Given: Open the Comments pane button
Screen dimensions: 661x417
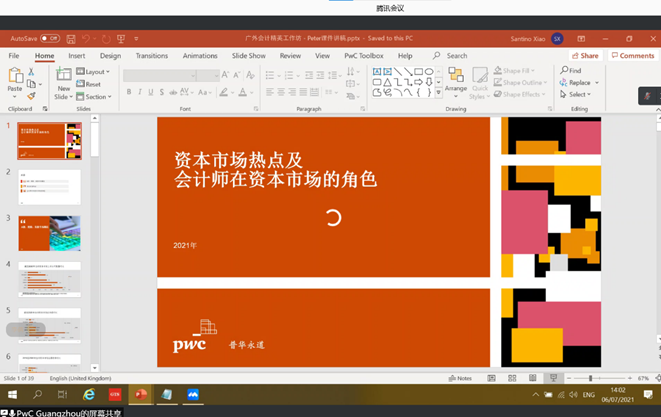Looking at the screenshot, I should [633, 56].
